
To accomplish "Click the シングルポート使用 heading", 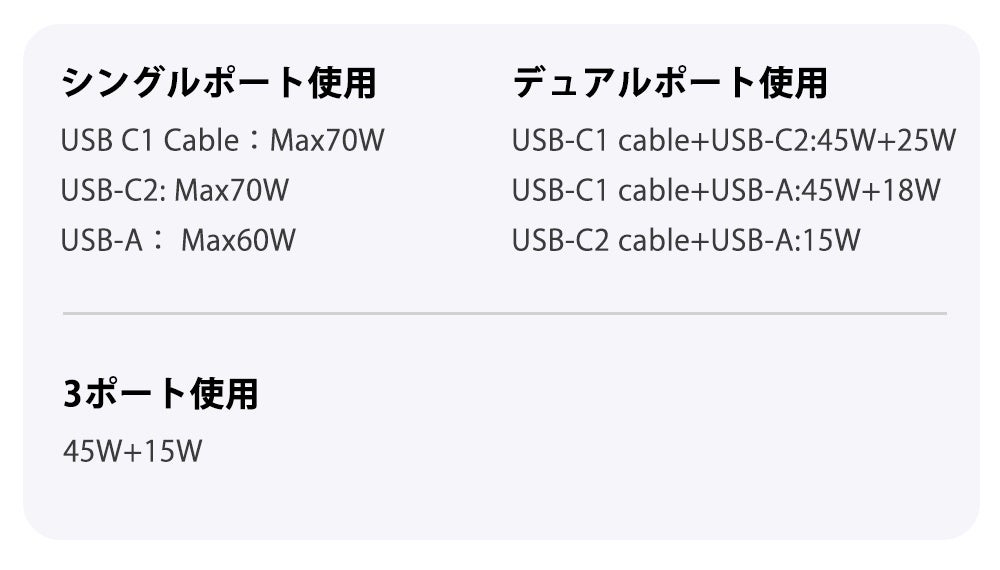I will [218, 84].
